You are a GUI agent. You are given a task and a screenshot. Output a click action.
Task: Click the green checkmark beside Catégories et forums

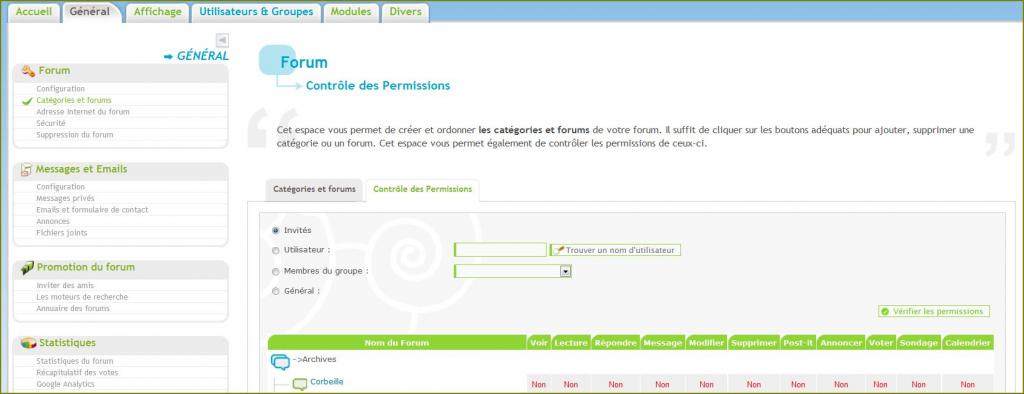click(27, 101)
